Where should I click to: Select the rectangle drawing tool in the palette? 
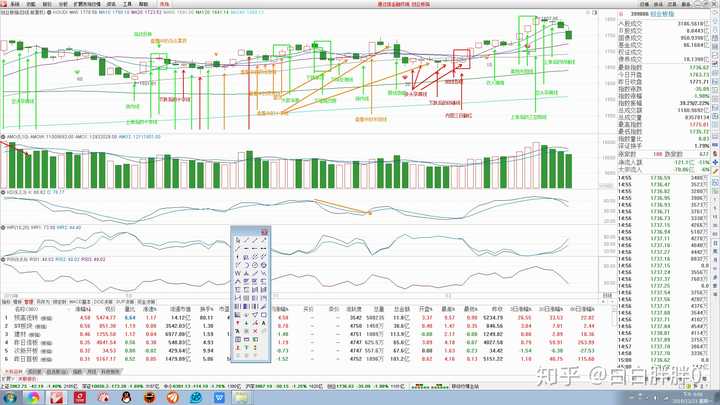click(264, 315)
